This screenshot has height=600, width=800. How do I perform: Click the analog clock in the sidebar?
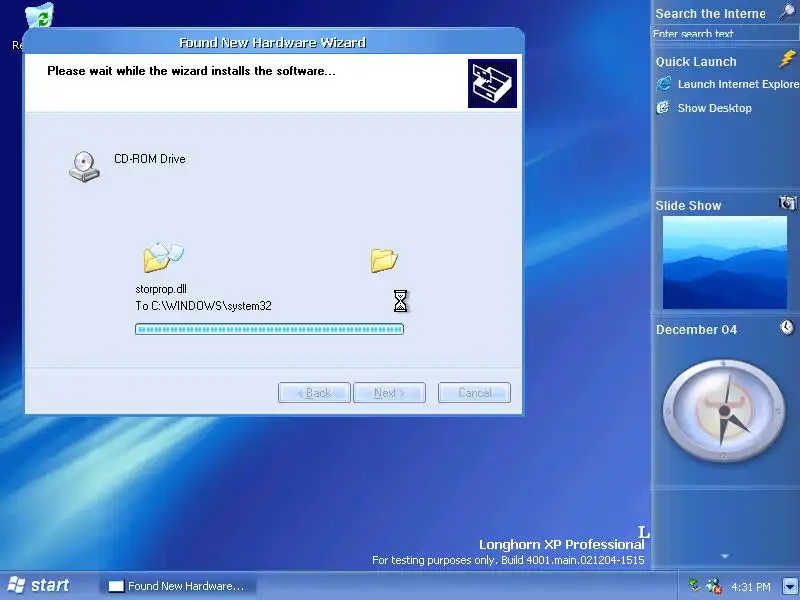pyautogui.click(x=724, y=410)
